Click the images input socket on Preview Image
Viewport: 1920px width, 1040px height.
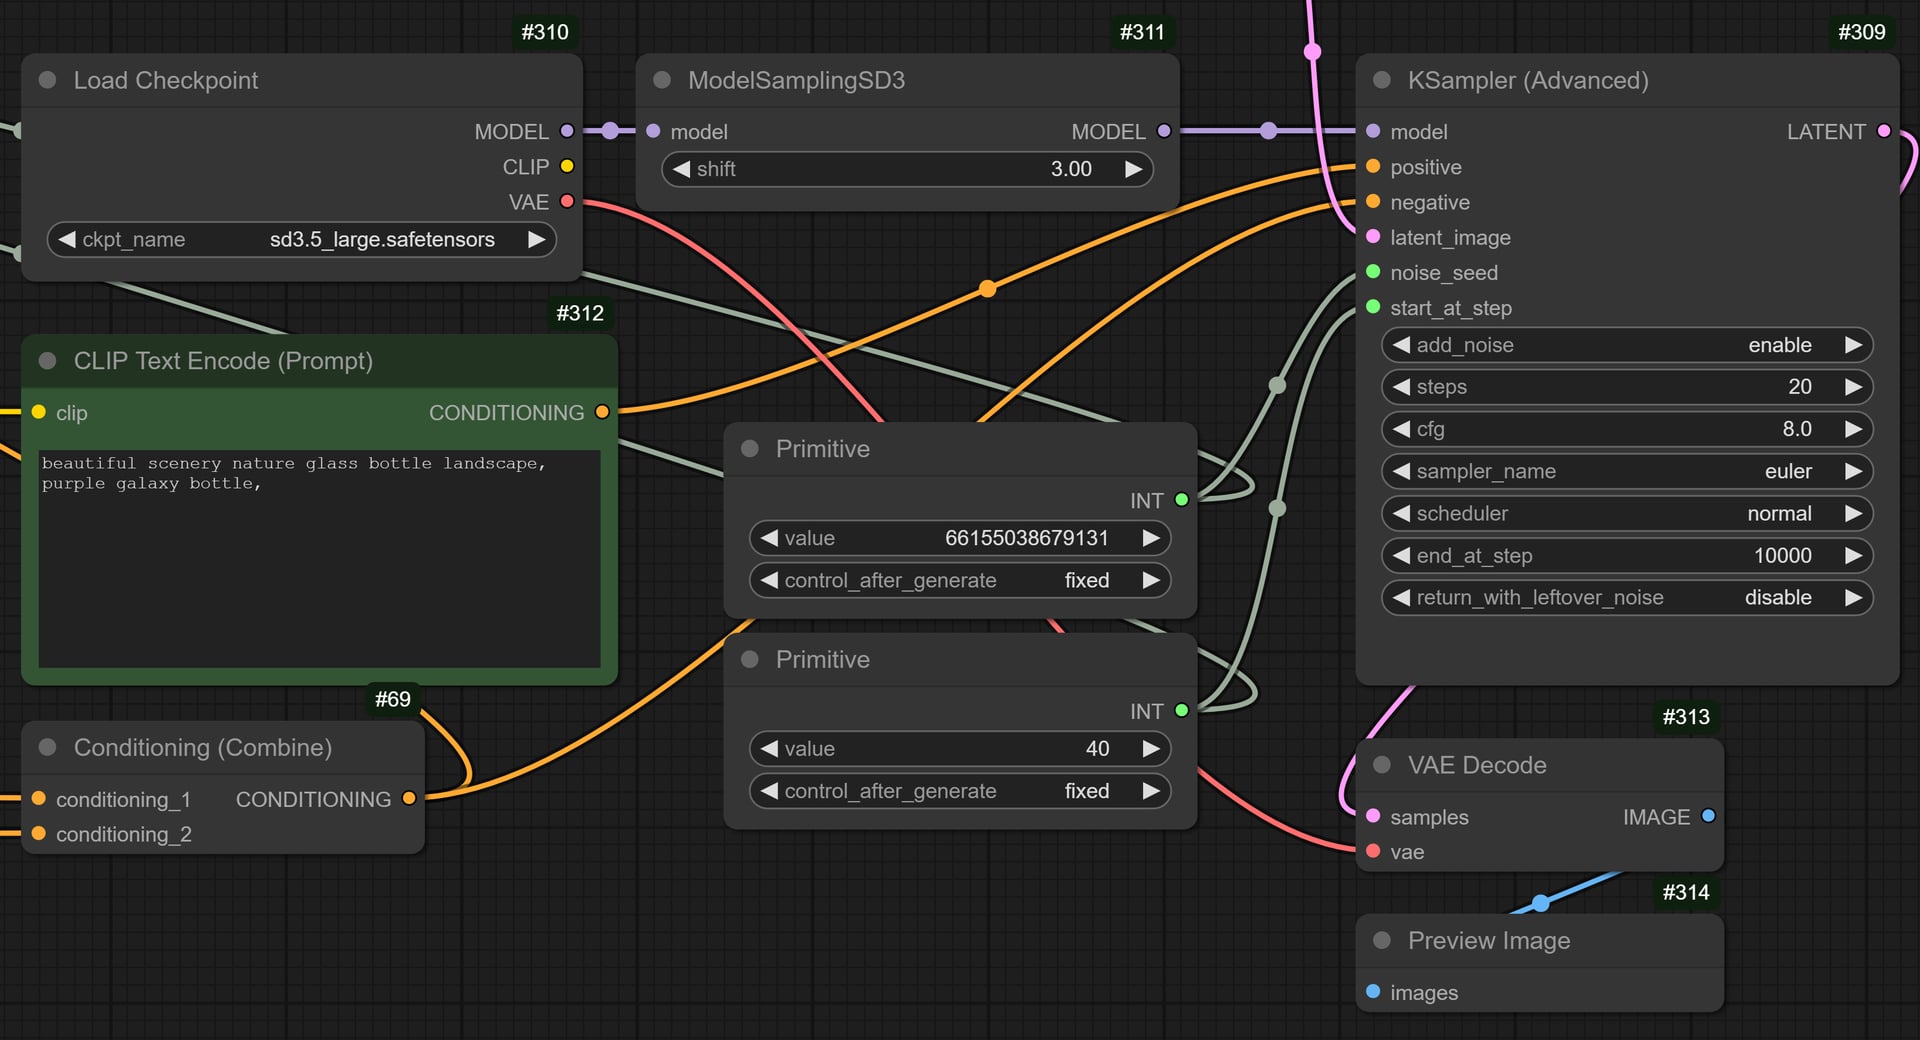[x=1373, y=992]
